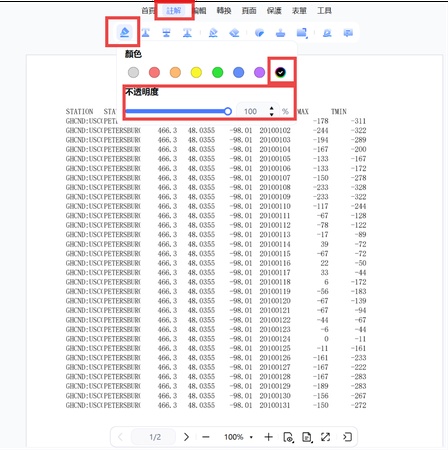Select the sticky note tool icon
Screen dimensions: 448x450
coord(348,33)
